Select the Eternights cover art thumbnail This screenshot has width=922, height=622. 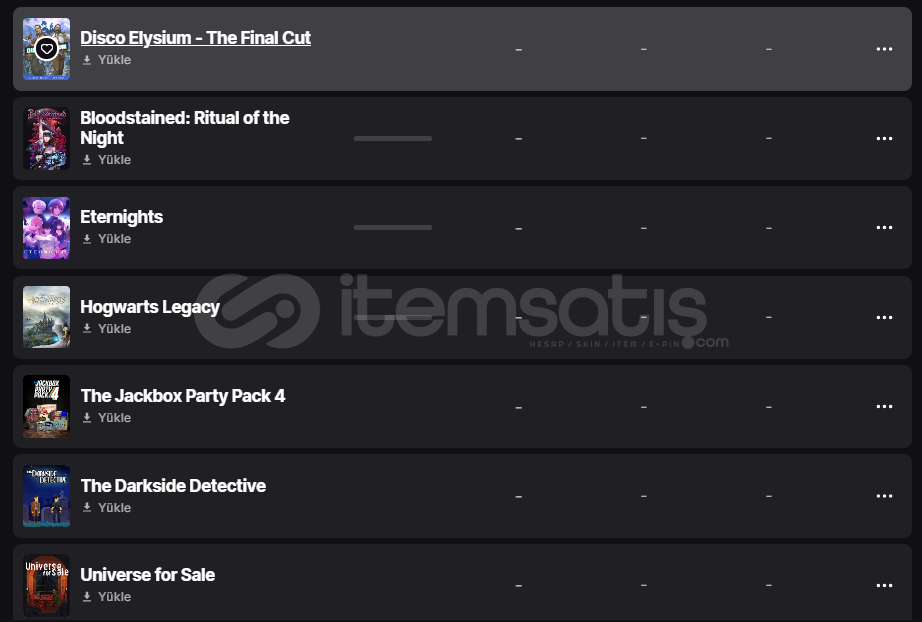[x=46, y=228]
